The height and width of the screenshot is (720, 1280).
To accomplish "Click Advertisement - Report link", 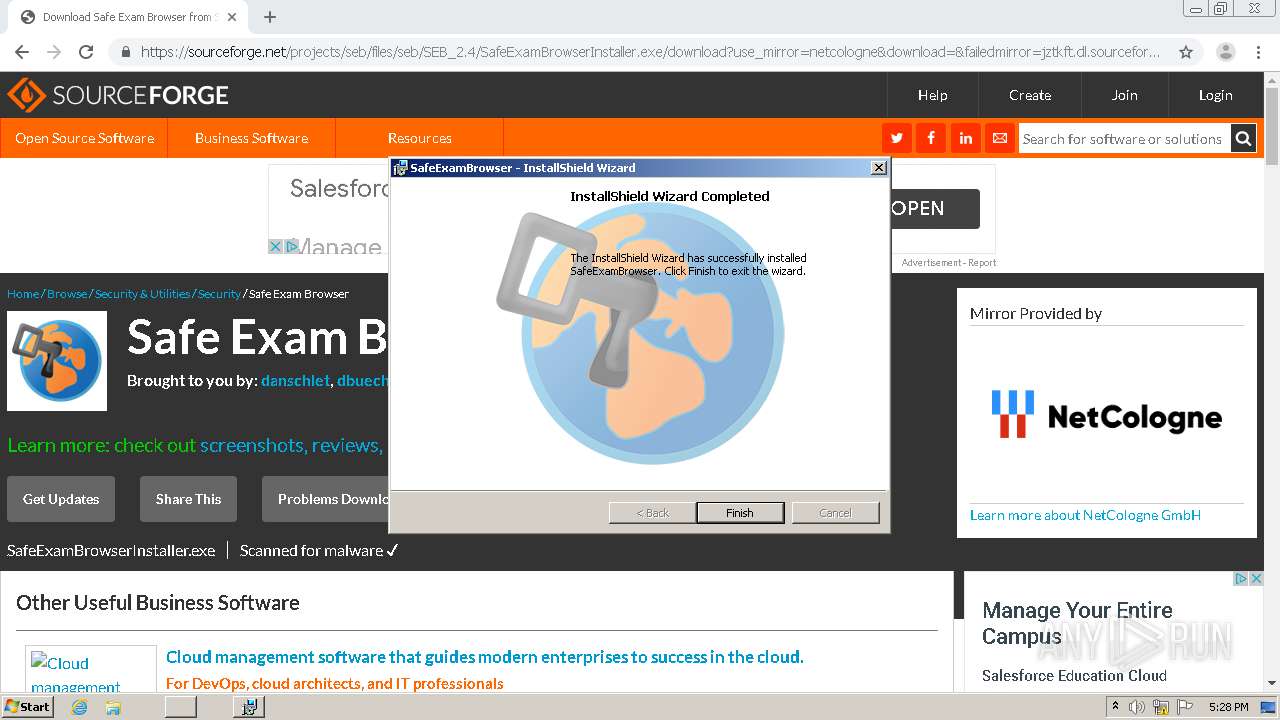I will click(949, 263).
